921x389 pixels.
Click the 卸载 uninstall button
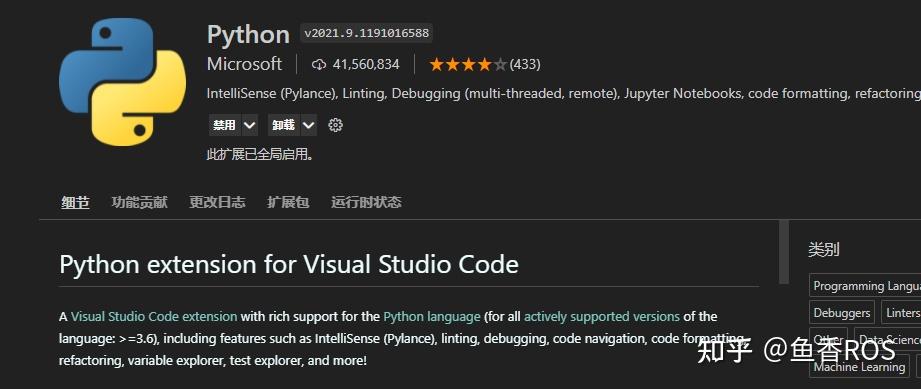pyautogui.click(x=284, y=125)
